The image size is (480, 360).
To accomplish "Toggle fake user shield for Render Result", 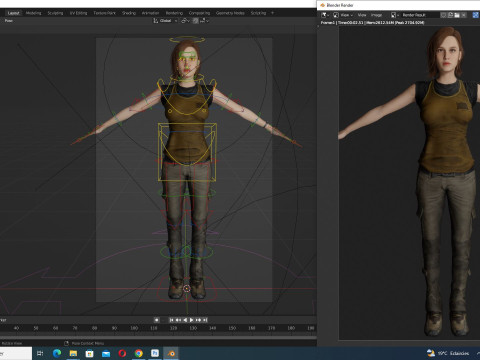I will tap(443, 15).
